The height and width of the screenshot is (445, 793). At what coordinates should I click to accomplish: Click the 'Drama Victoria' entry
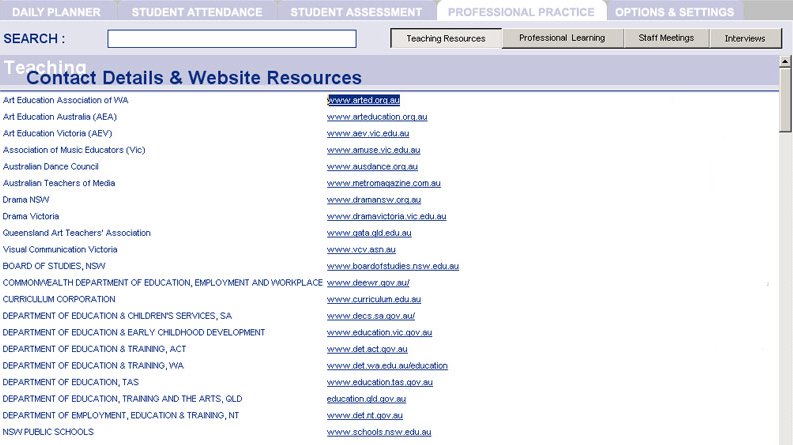tap(31, 216)
